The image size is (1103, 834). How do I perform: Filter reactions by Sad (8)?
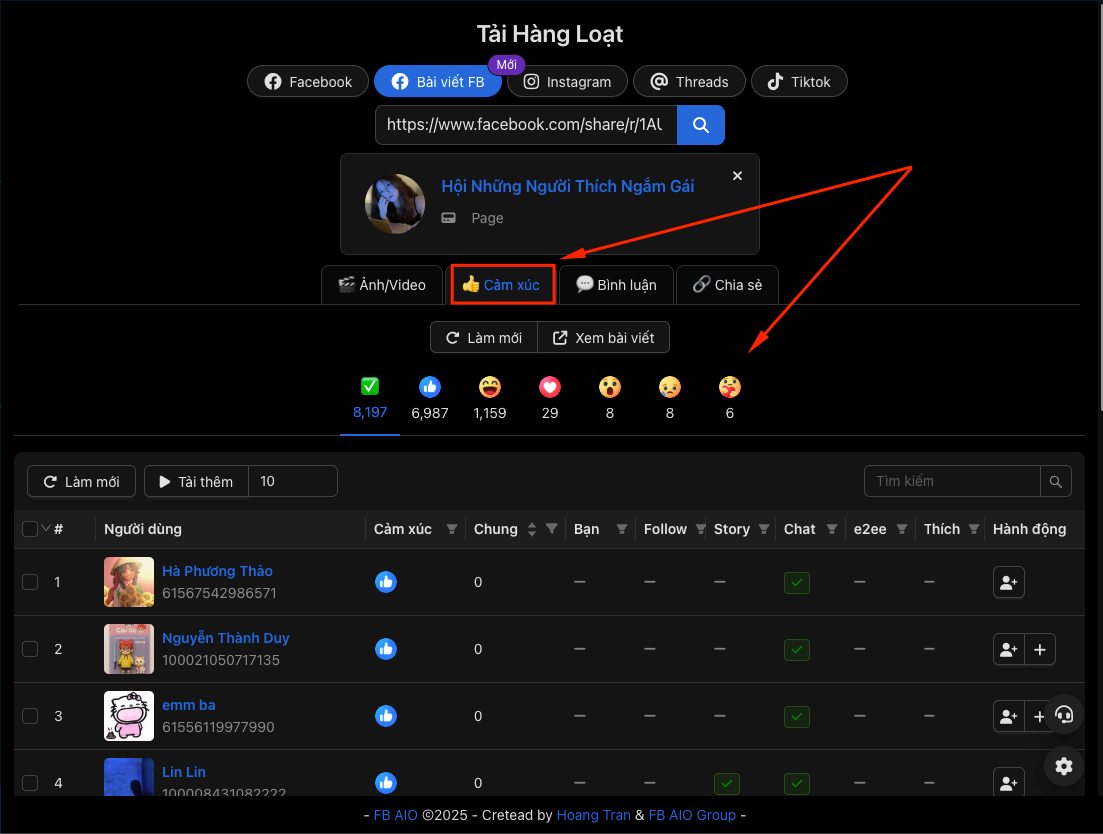click(670, 399)
